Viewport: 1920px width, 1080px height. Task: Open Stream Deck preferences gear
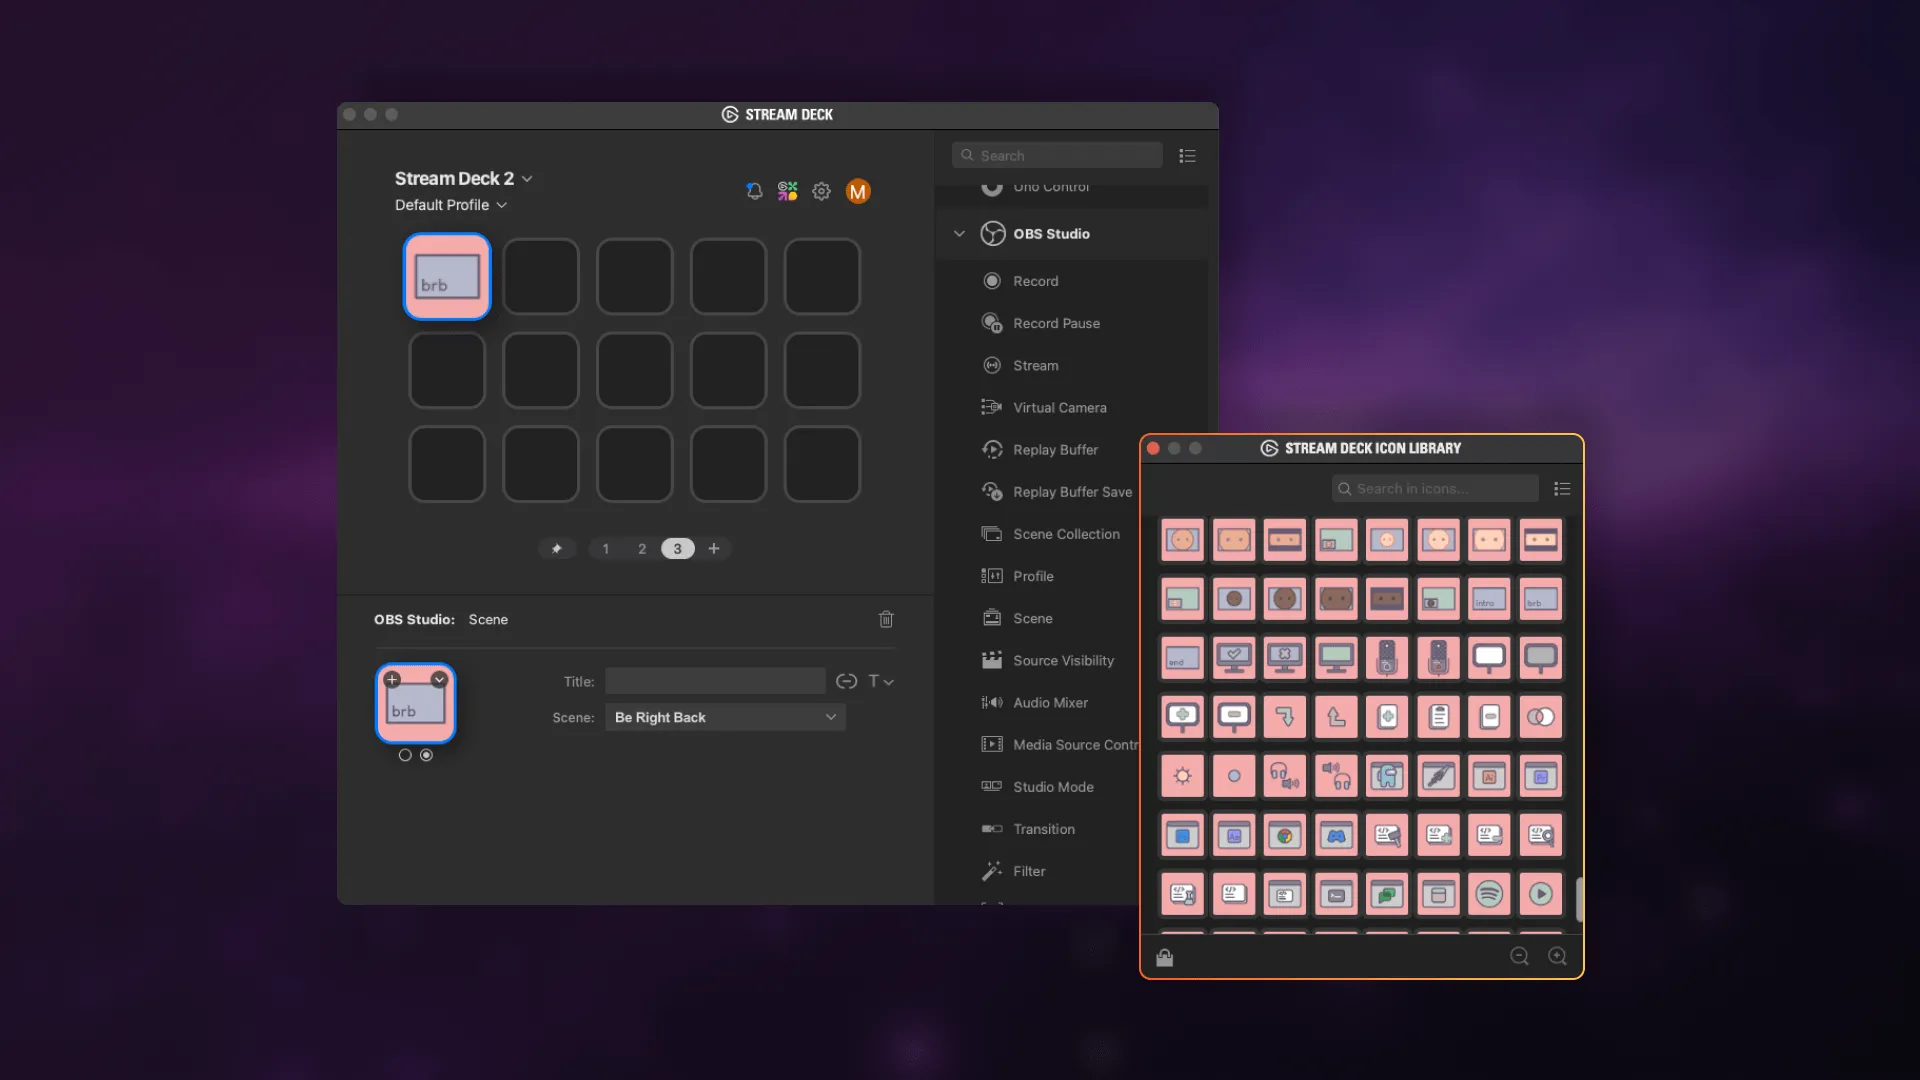(x=821, y=191)
